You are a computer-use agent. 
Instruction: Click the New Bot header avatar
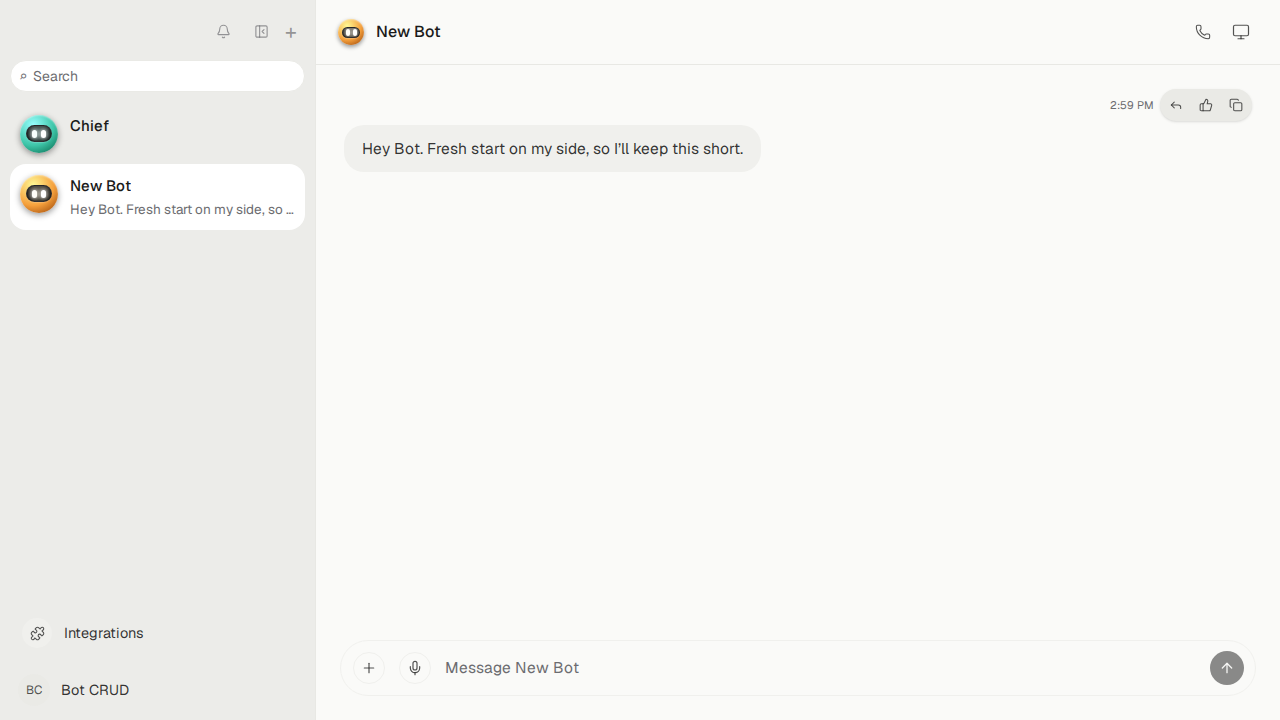[x=351, y=33]
